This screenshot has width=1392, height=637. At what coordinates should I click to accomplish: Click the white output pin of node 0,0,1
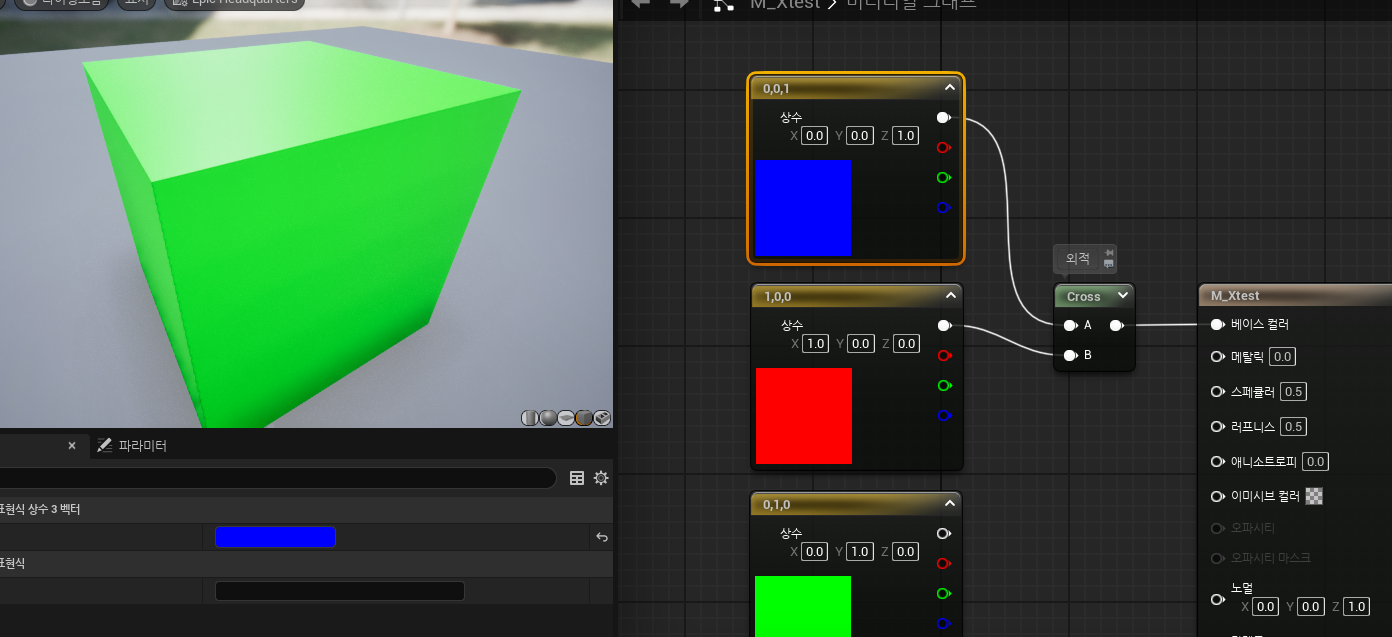tap(944, 118)
